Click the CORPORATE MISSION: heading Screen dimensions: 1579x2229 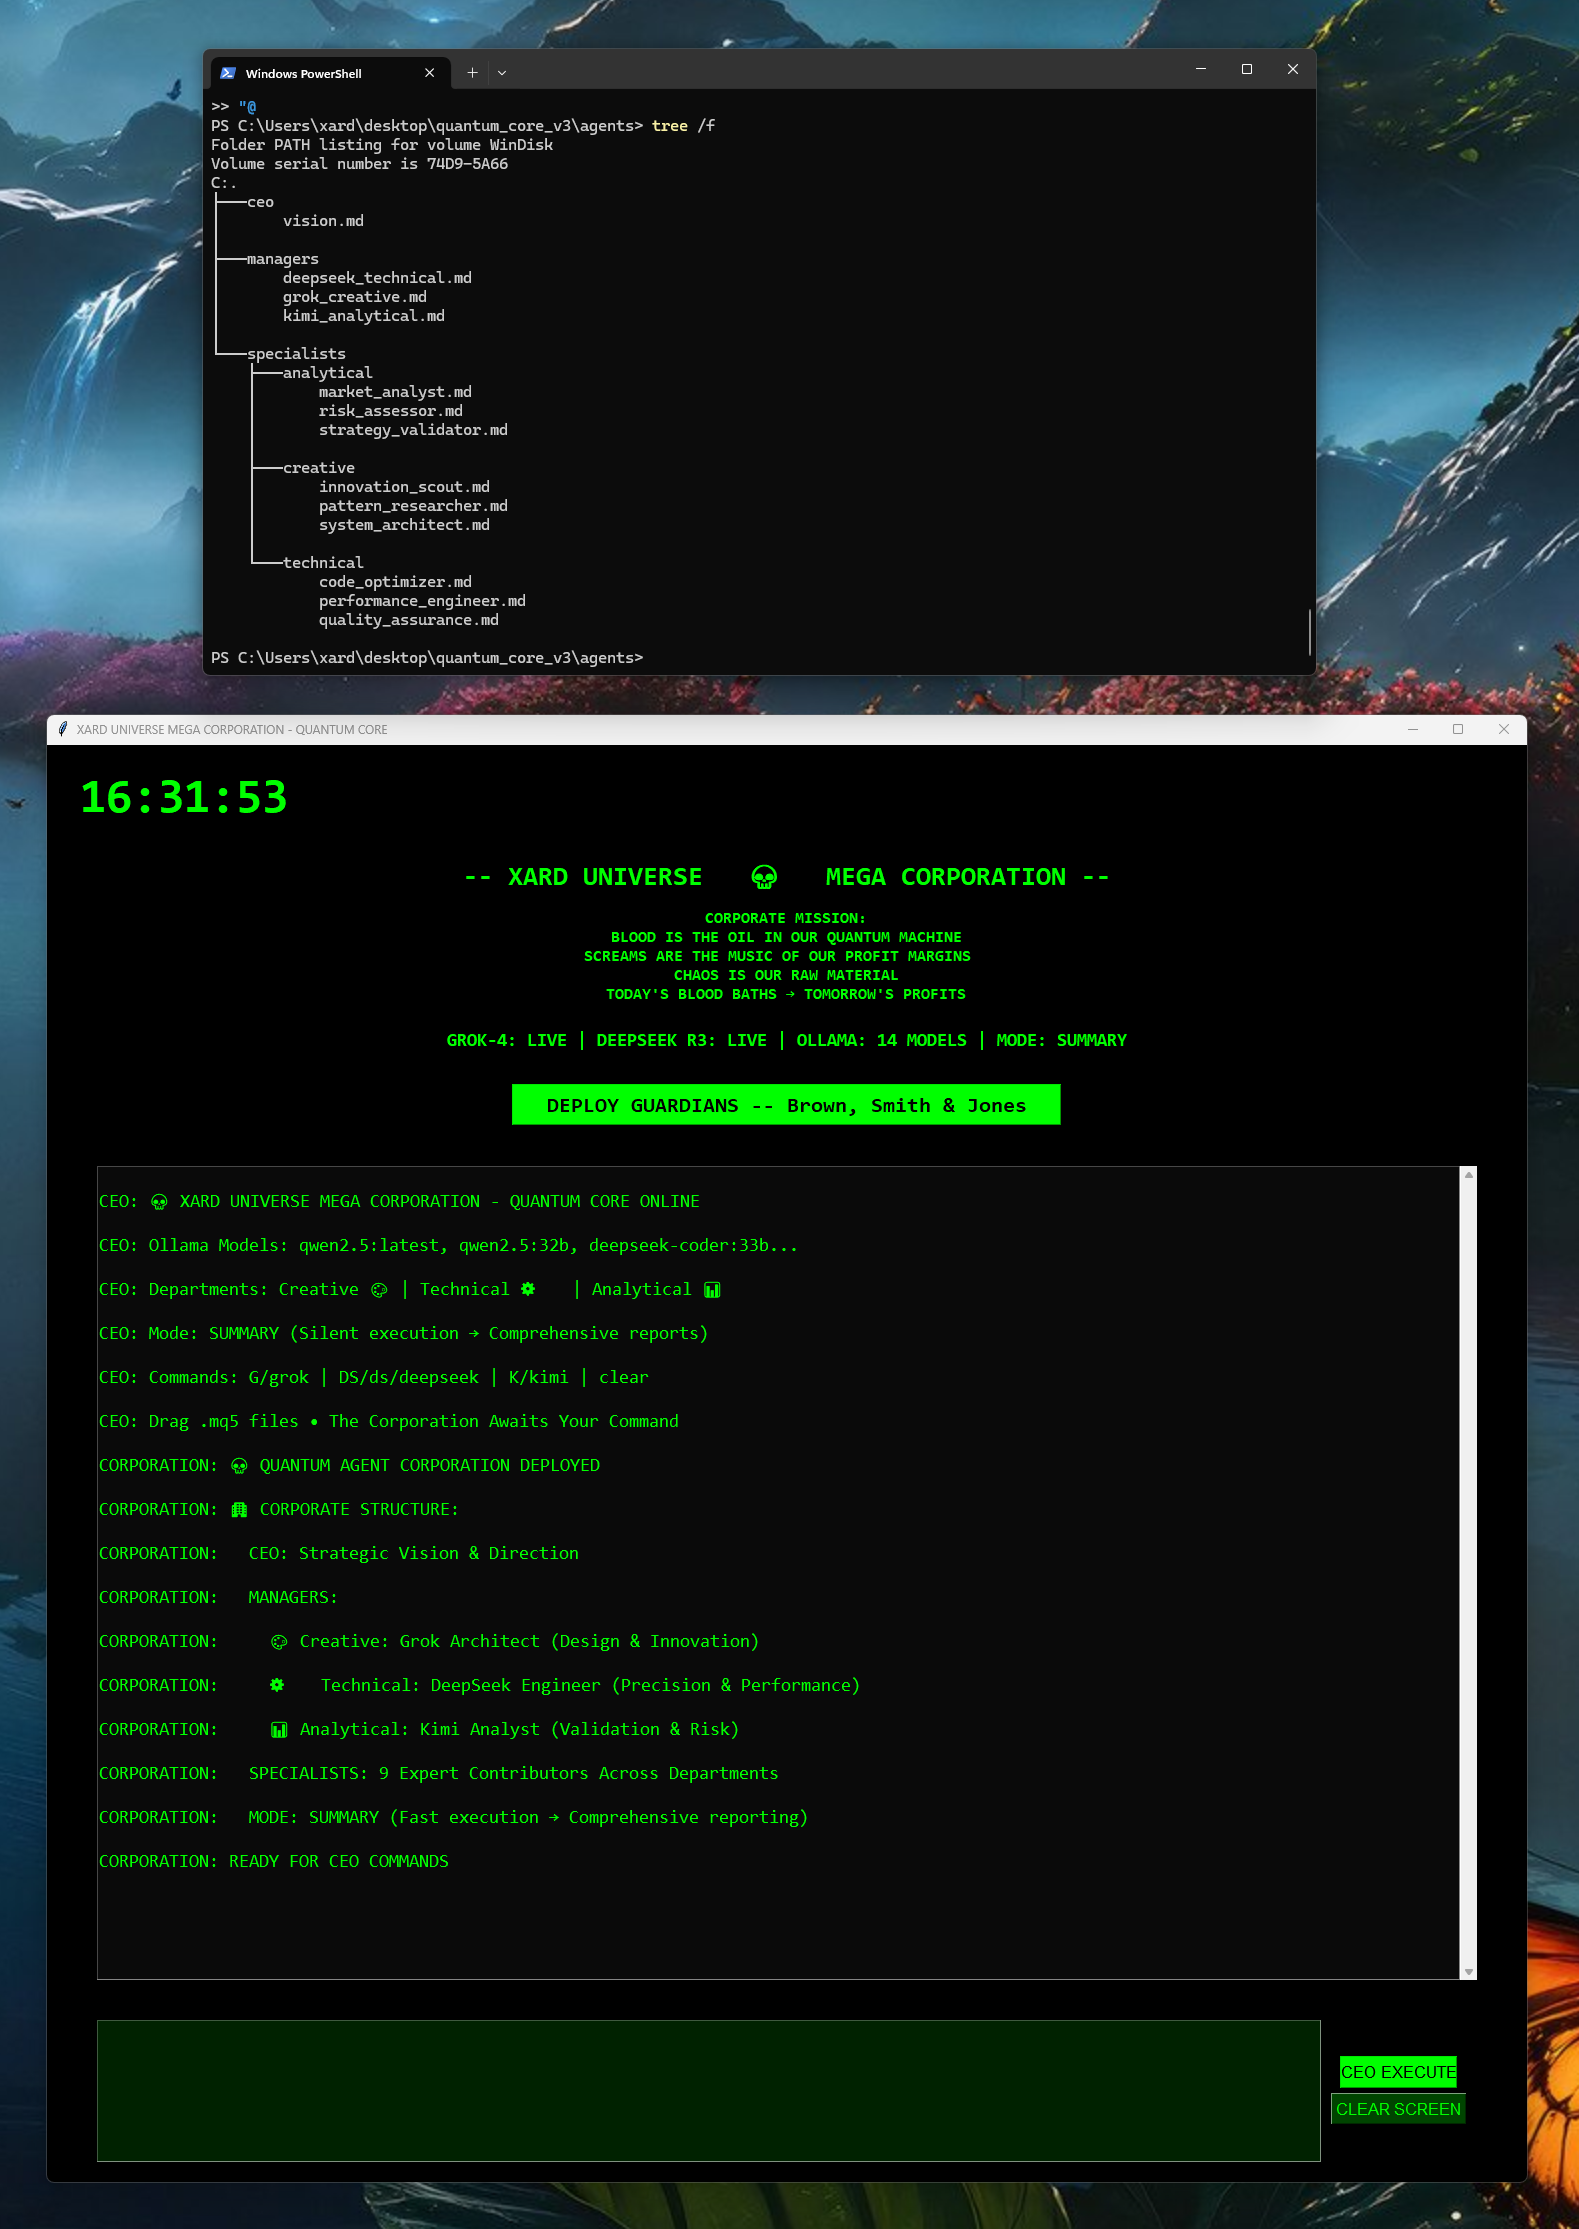(785, 918)
